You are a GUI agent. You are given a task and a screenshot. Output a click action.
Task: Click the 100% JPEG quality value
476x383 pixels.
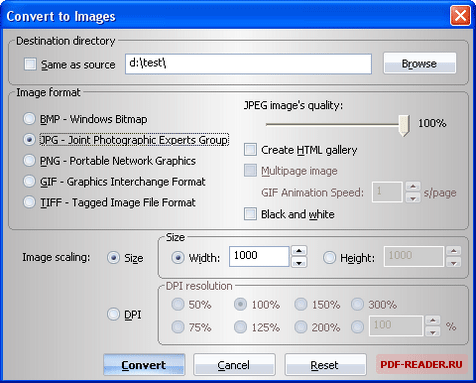[x=432, y=123]
